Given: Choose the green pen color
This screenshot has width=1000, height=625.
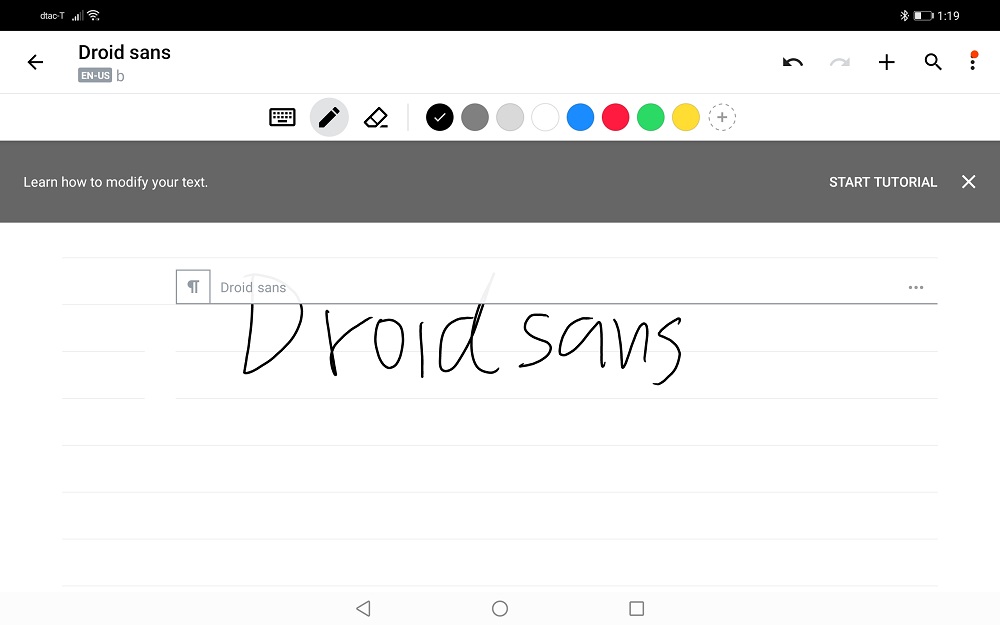Looking at the screenshot, I should click(651, 117).
